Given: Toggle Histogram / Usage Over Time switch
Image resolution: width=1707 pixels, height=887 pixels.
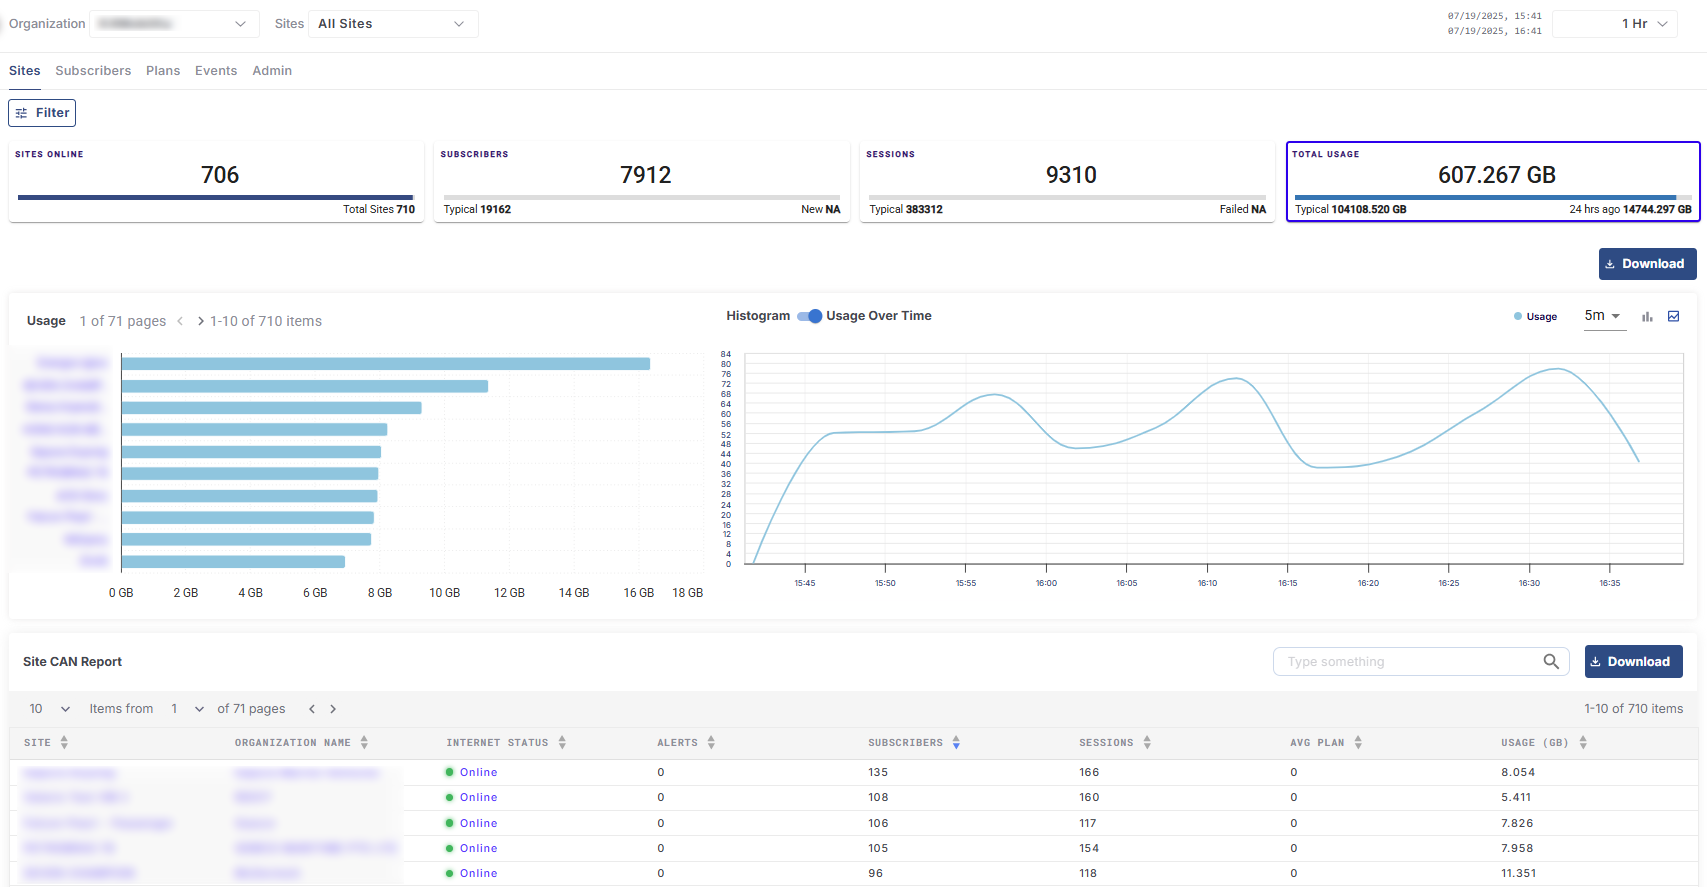Looking at the screenshot, I should [809, 316].
